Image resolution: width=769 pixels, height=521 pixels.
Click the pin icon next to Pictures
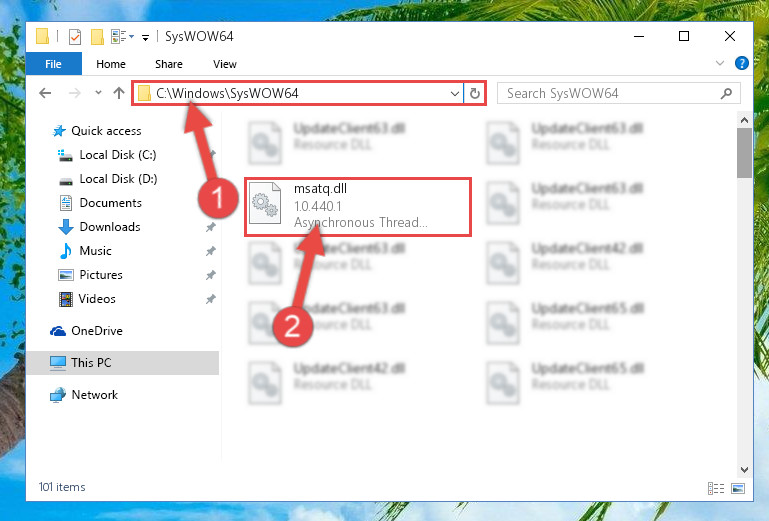click(x=211, y=275)
